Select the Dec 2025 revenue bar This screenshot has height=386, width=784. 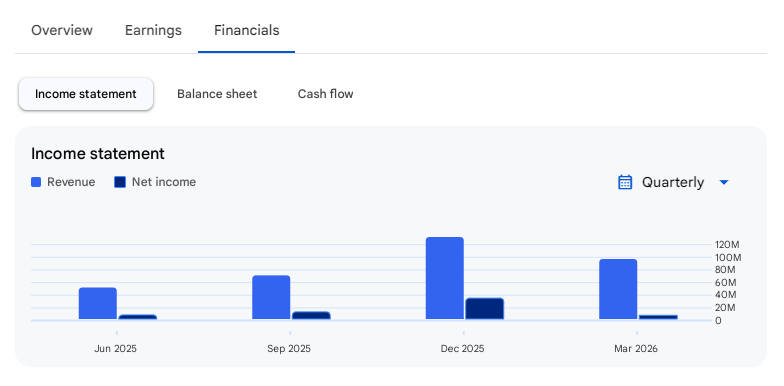coord(444,278)
